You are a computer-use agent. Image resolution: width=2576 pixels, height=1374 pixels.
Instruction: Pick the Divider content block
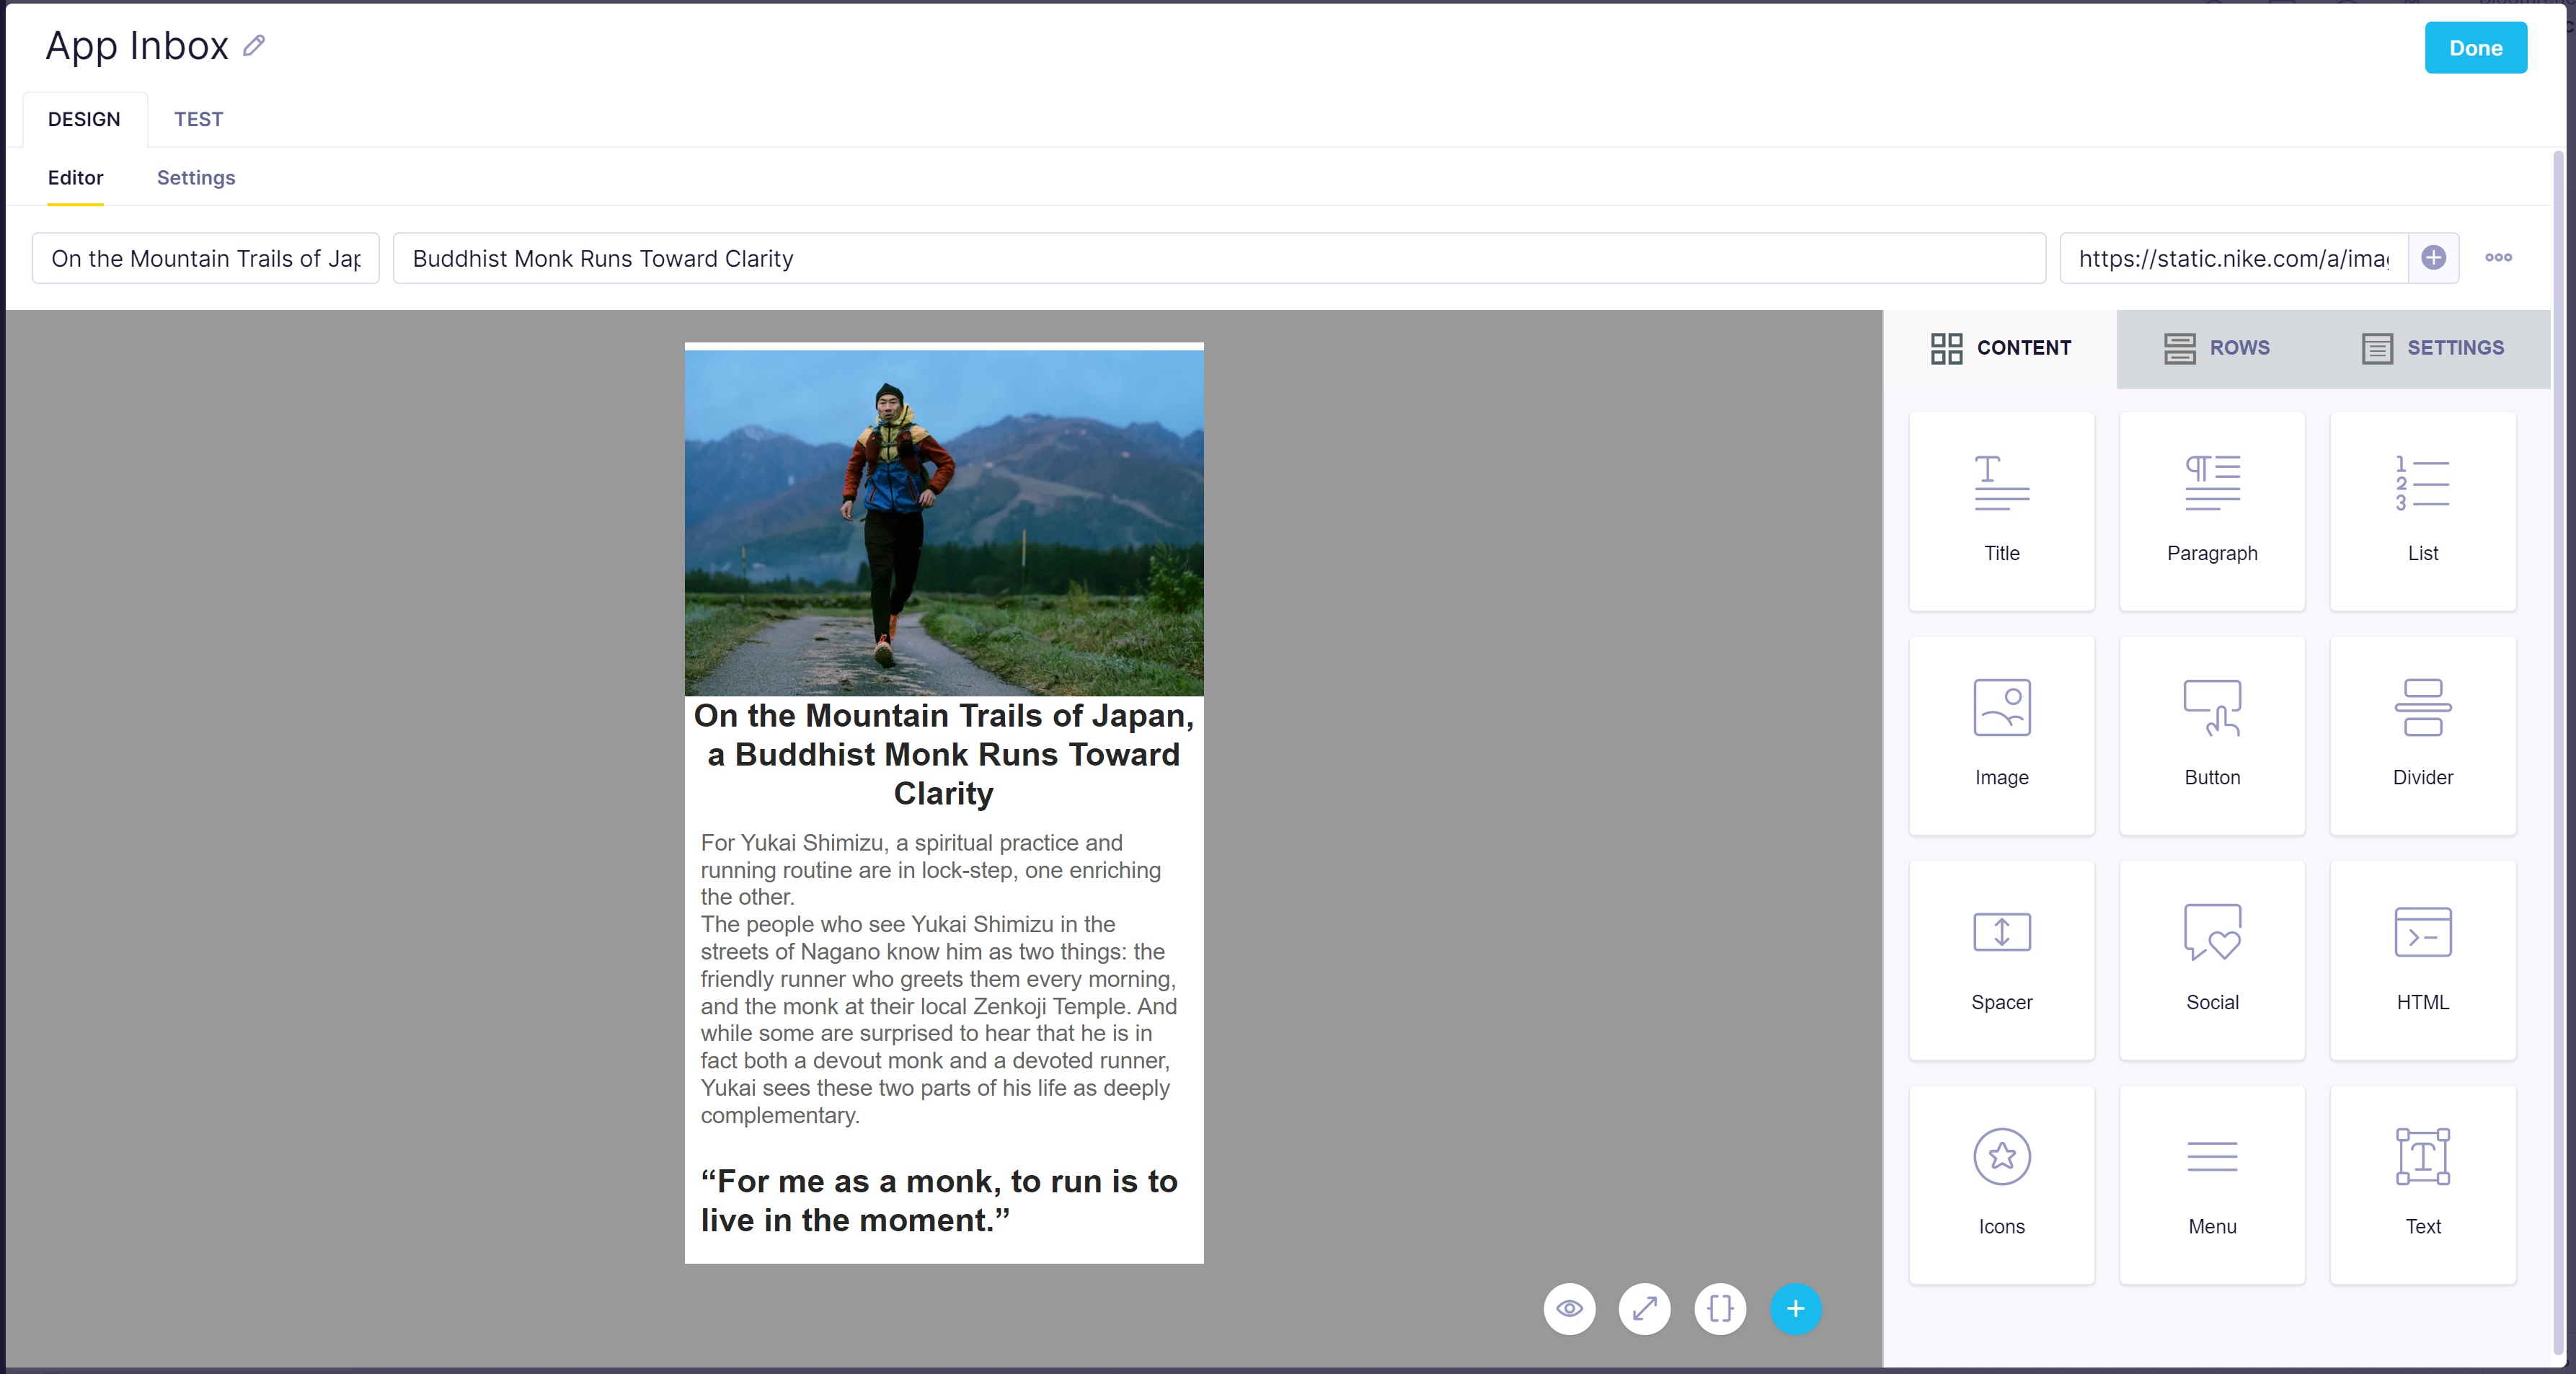[2422, 735]
